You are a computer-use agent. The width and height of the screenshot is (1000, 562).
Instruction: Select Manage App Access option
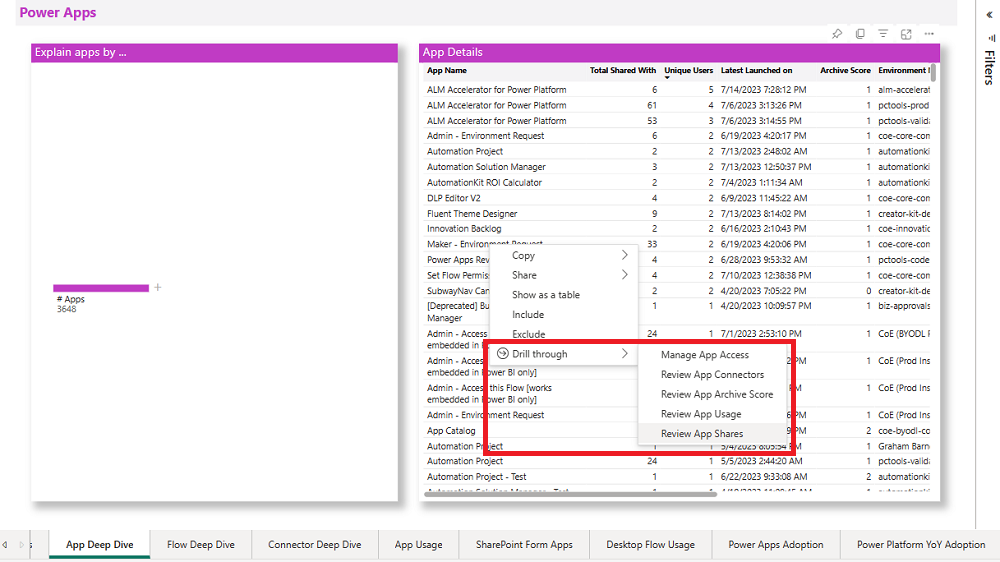[x=704, y=355]
